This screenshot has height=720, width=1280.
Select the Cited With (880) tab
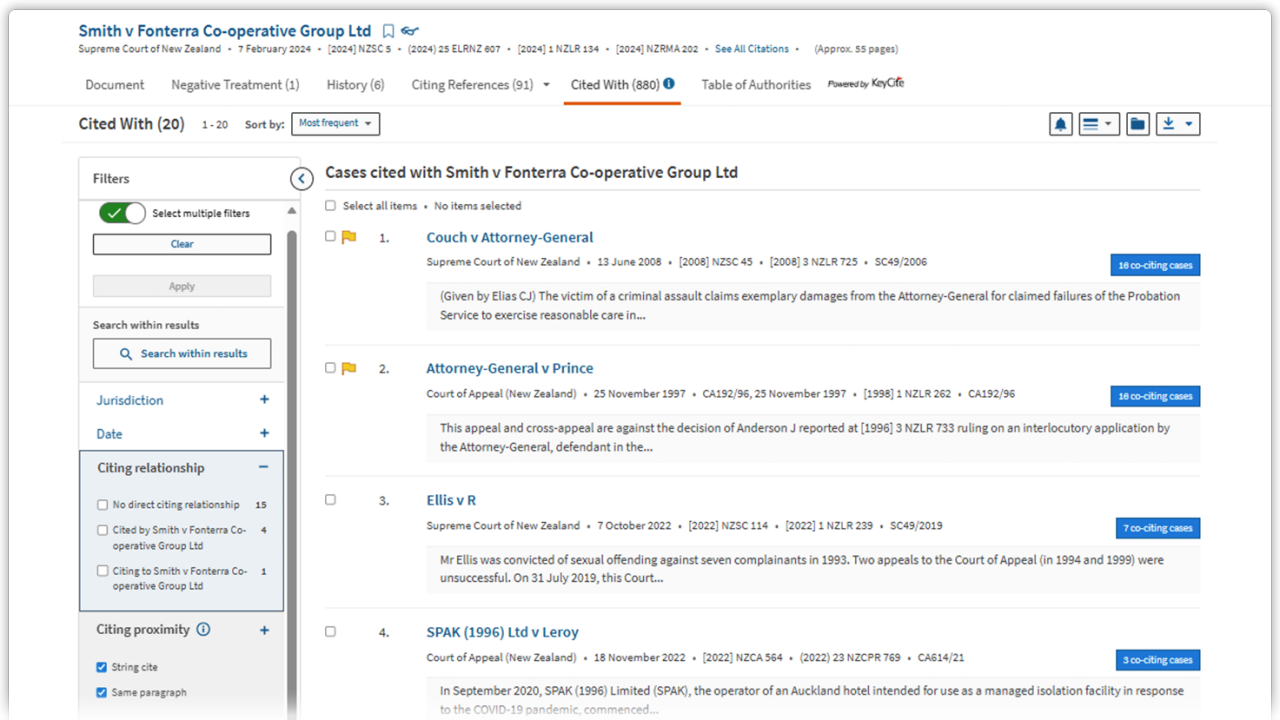[x=615, y=85]
